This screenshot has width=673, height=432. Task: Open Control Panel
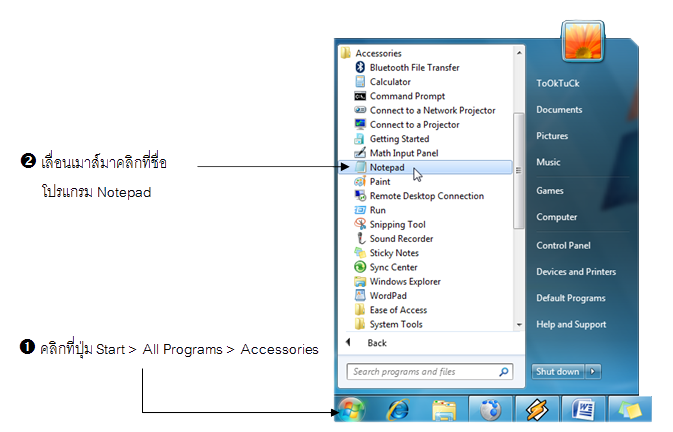[x=563, y=245]
